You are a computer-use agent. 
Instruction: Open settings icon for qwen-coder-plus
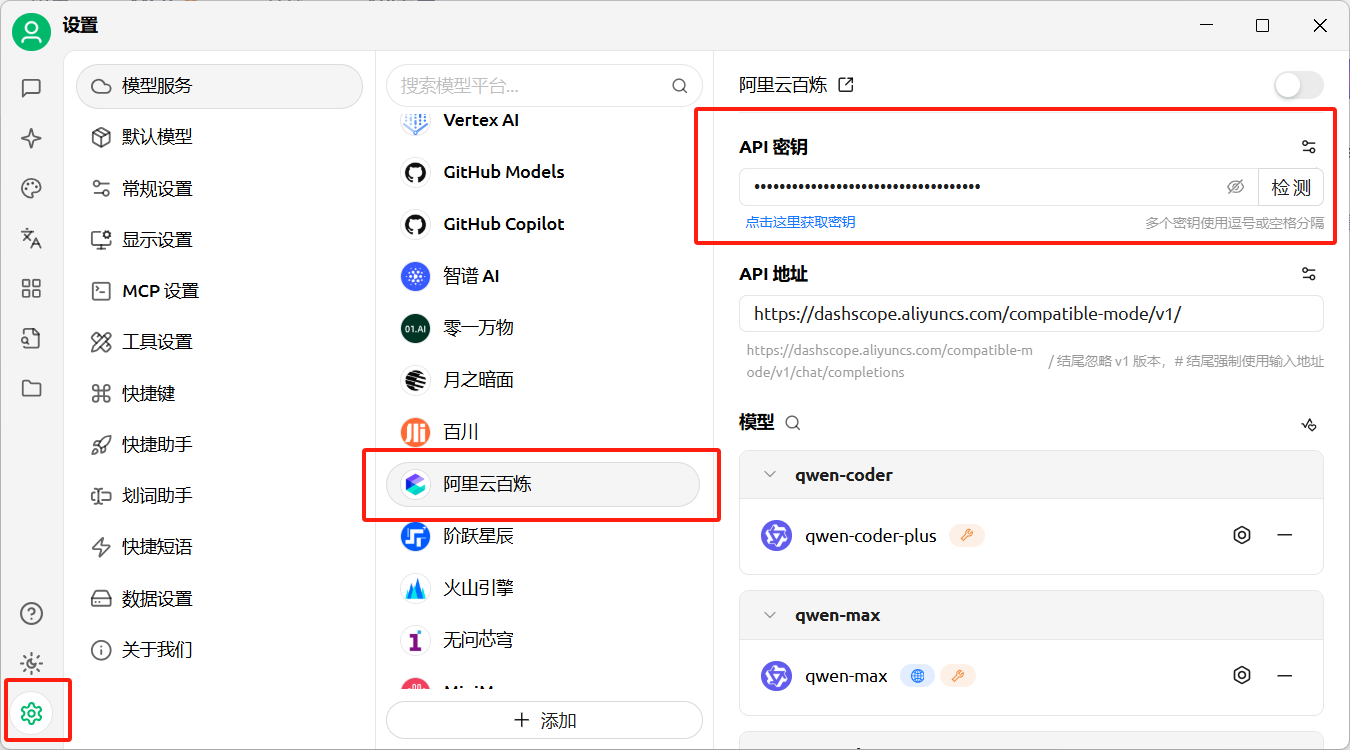coord(1242,535)
